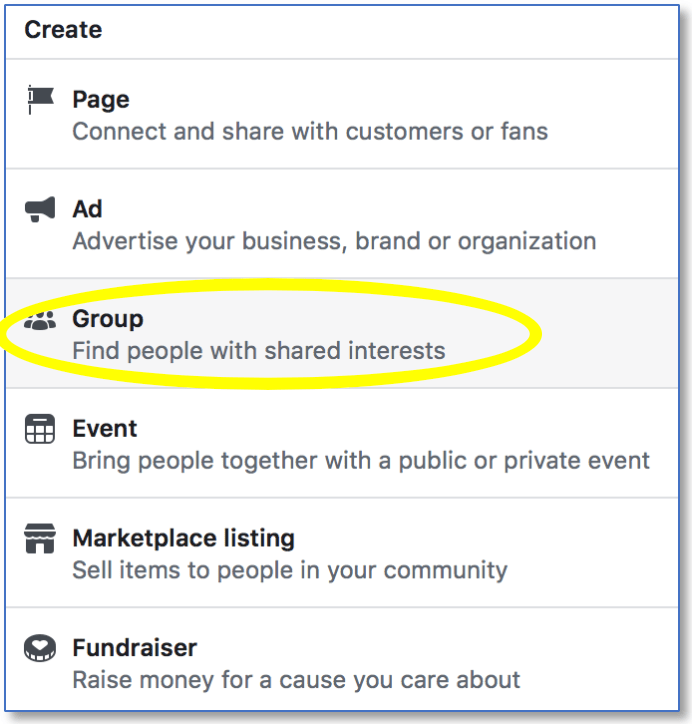
Task: Select the Fundraiser menu title
Action: [x=135, y=648]
